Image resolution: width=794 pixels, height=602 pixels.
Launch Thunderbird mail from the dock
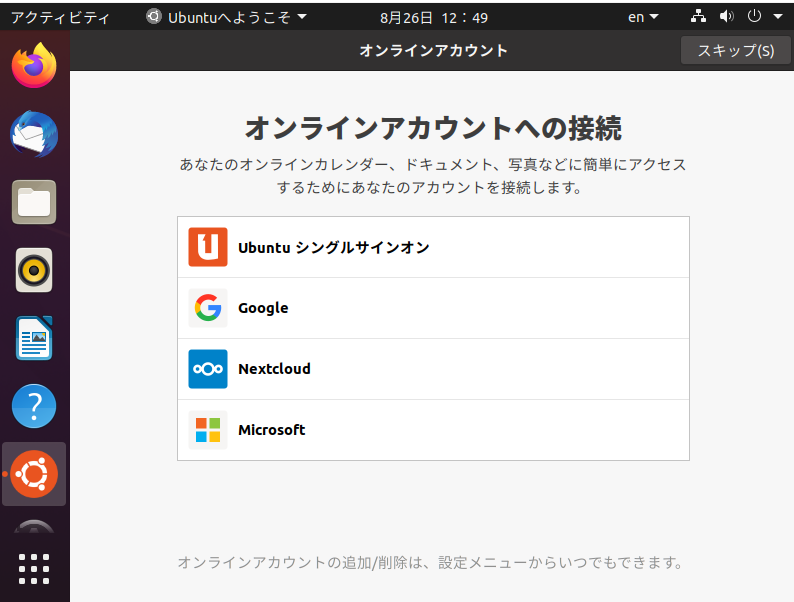(34, 134)
